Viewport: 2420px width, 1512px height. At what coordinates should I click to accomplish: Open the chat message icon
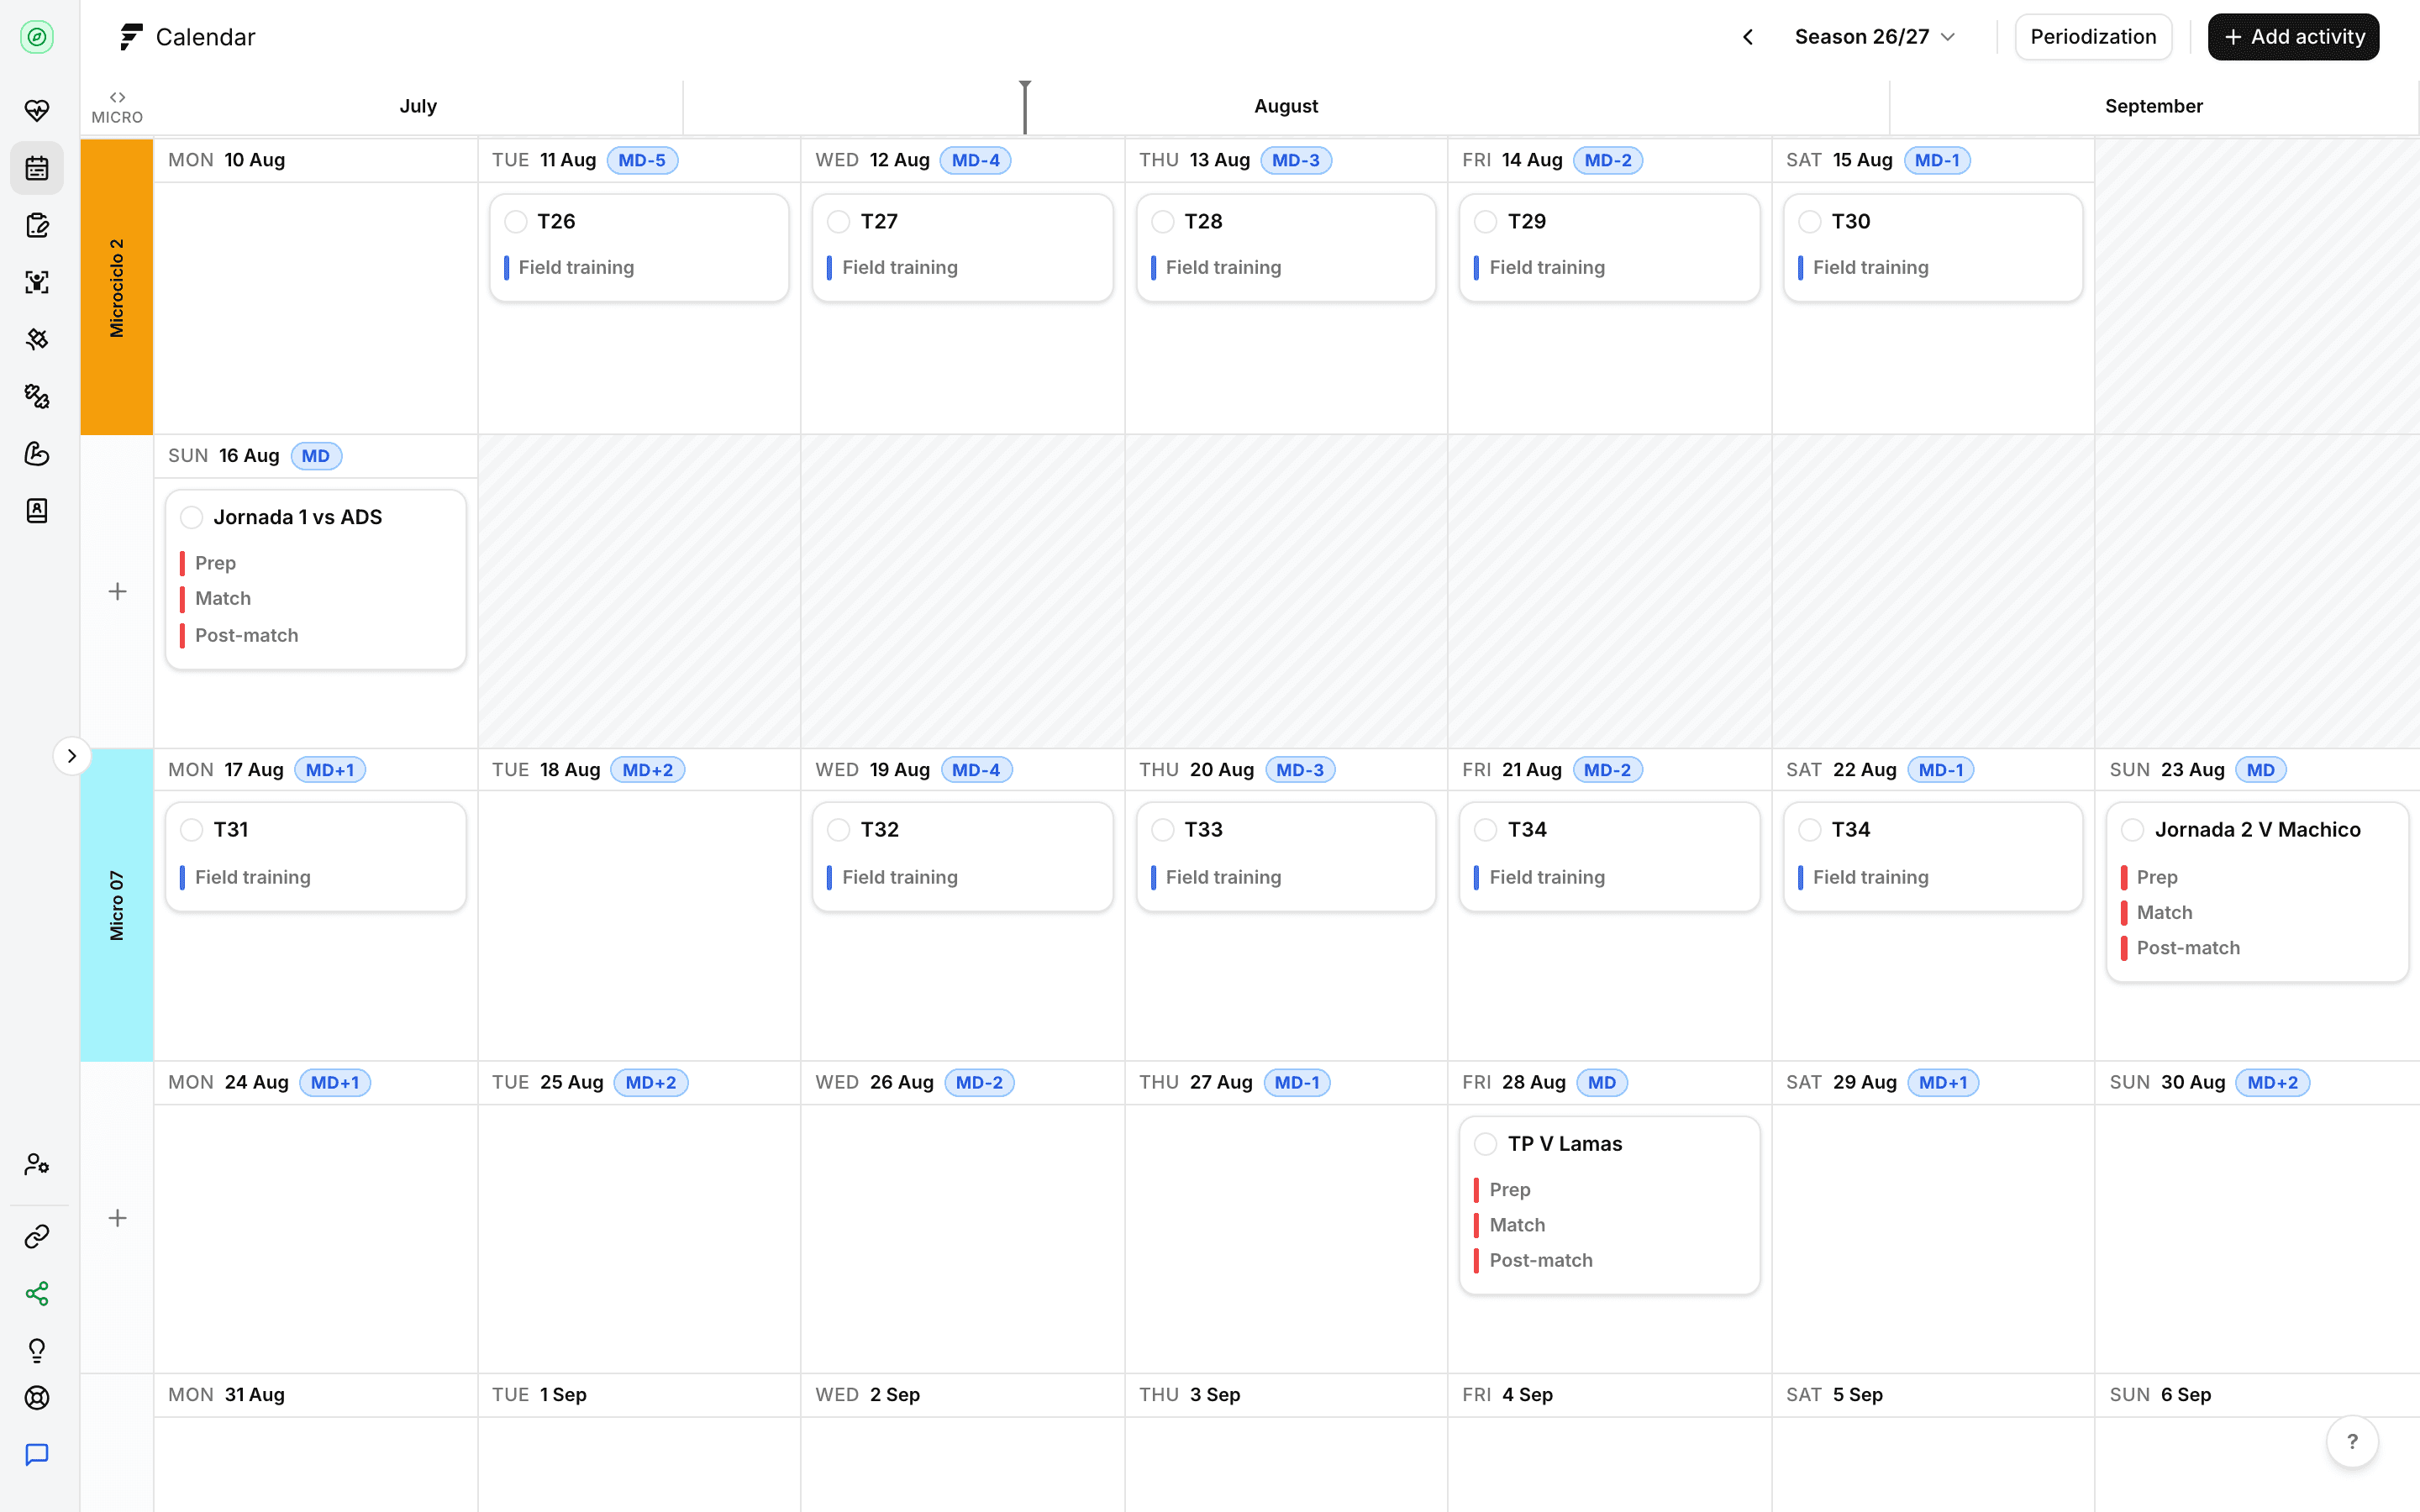click(37, 1454)
